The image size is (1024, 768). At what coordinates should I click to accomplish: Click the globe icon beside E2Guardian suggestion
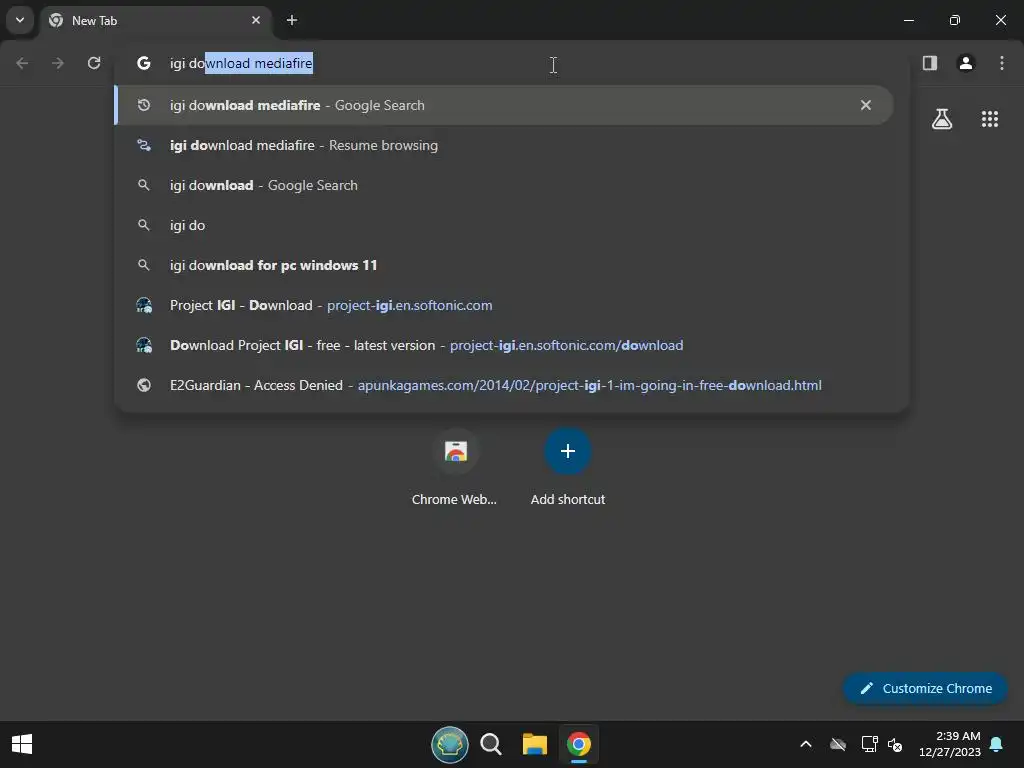pos(144,385)
